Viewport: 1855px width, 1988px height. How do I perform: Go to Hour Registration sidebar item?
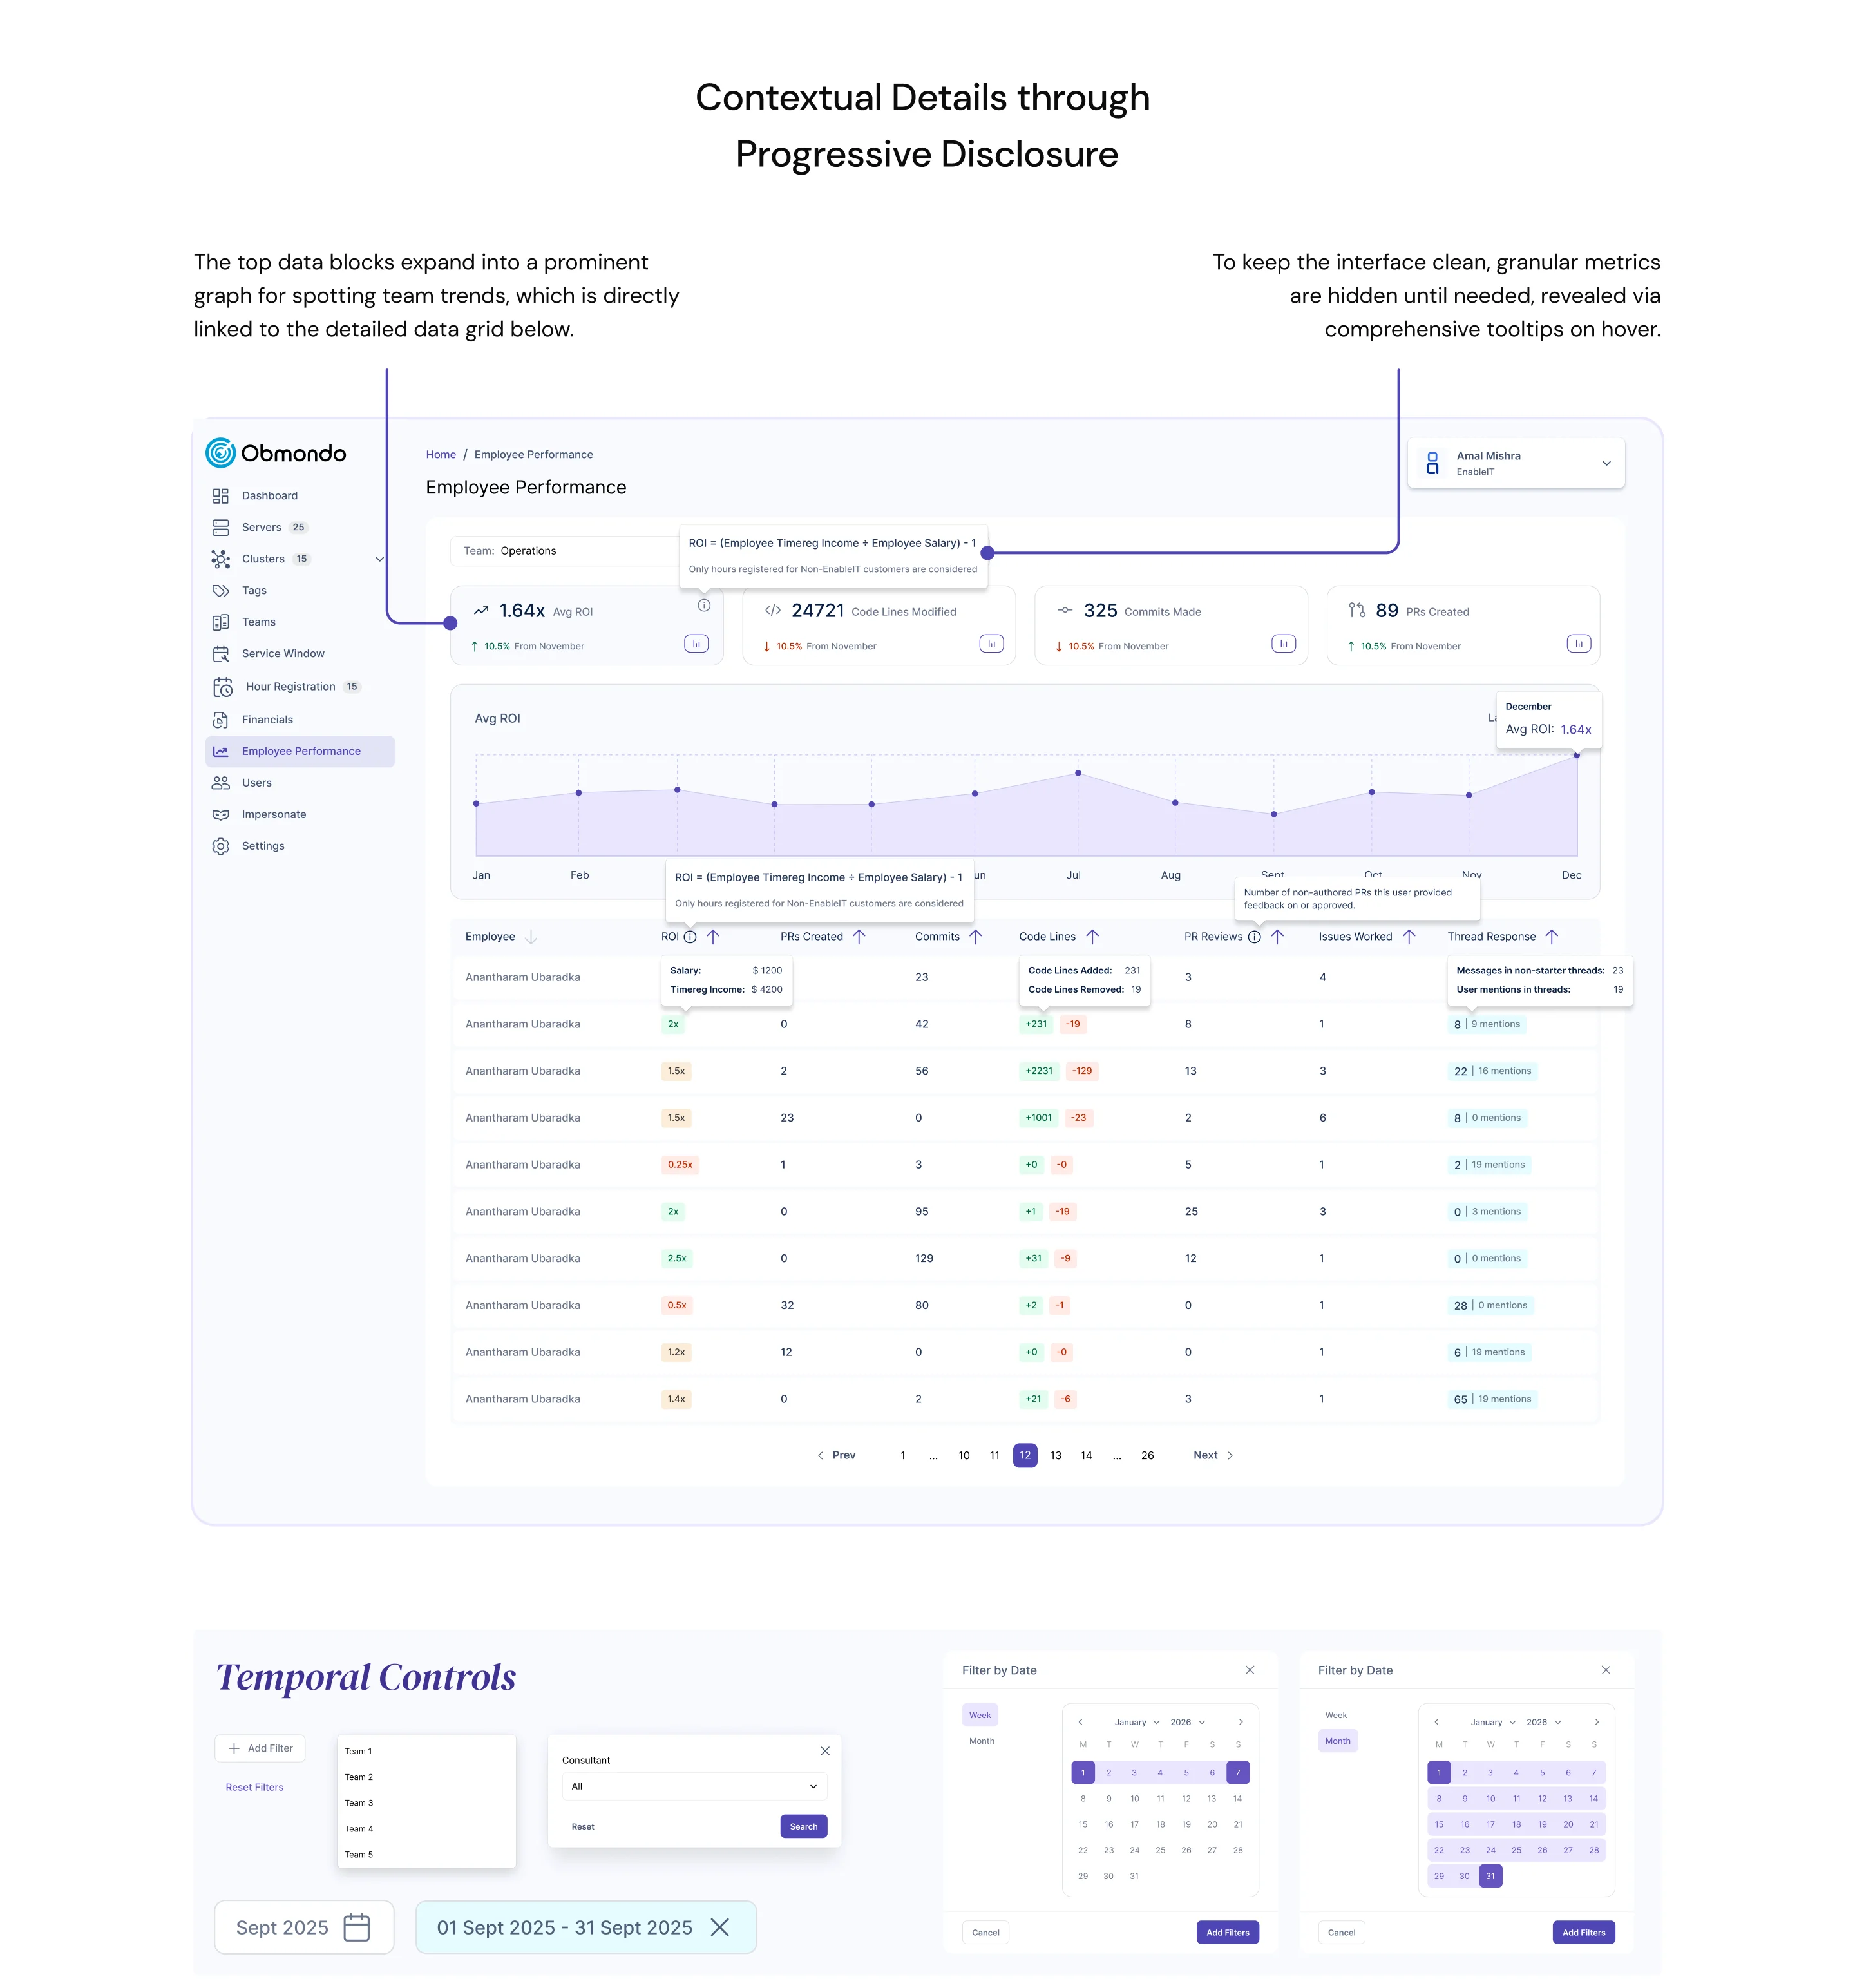pyautogui.click(x=290, y=687)
